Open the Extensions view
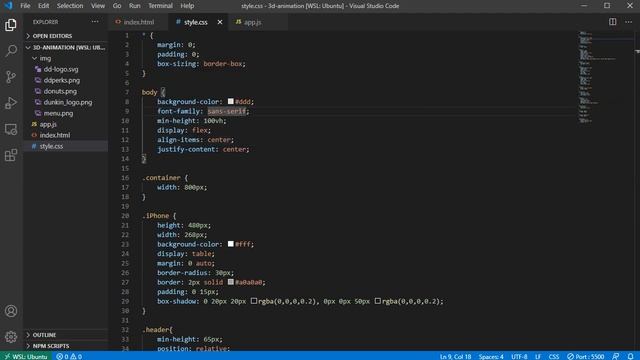 tap(11, 155)
